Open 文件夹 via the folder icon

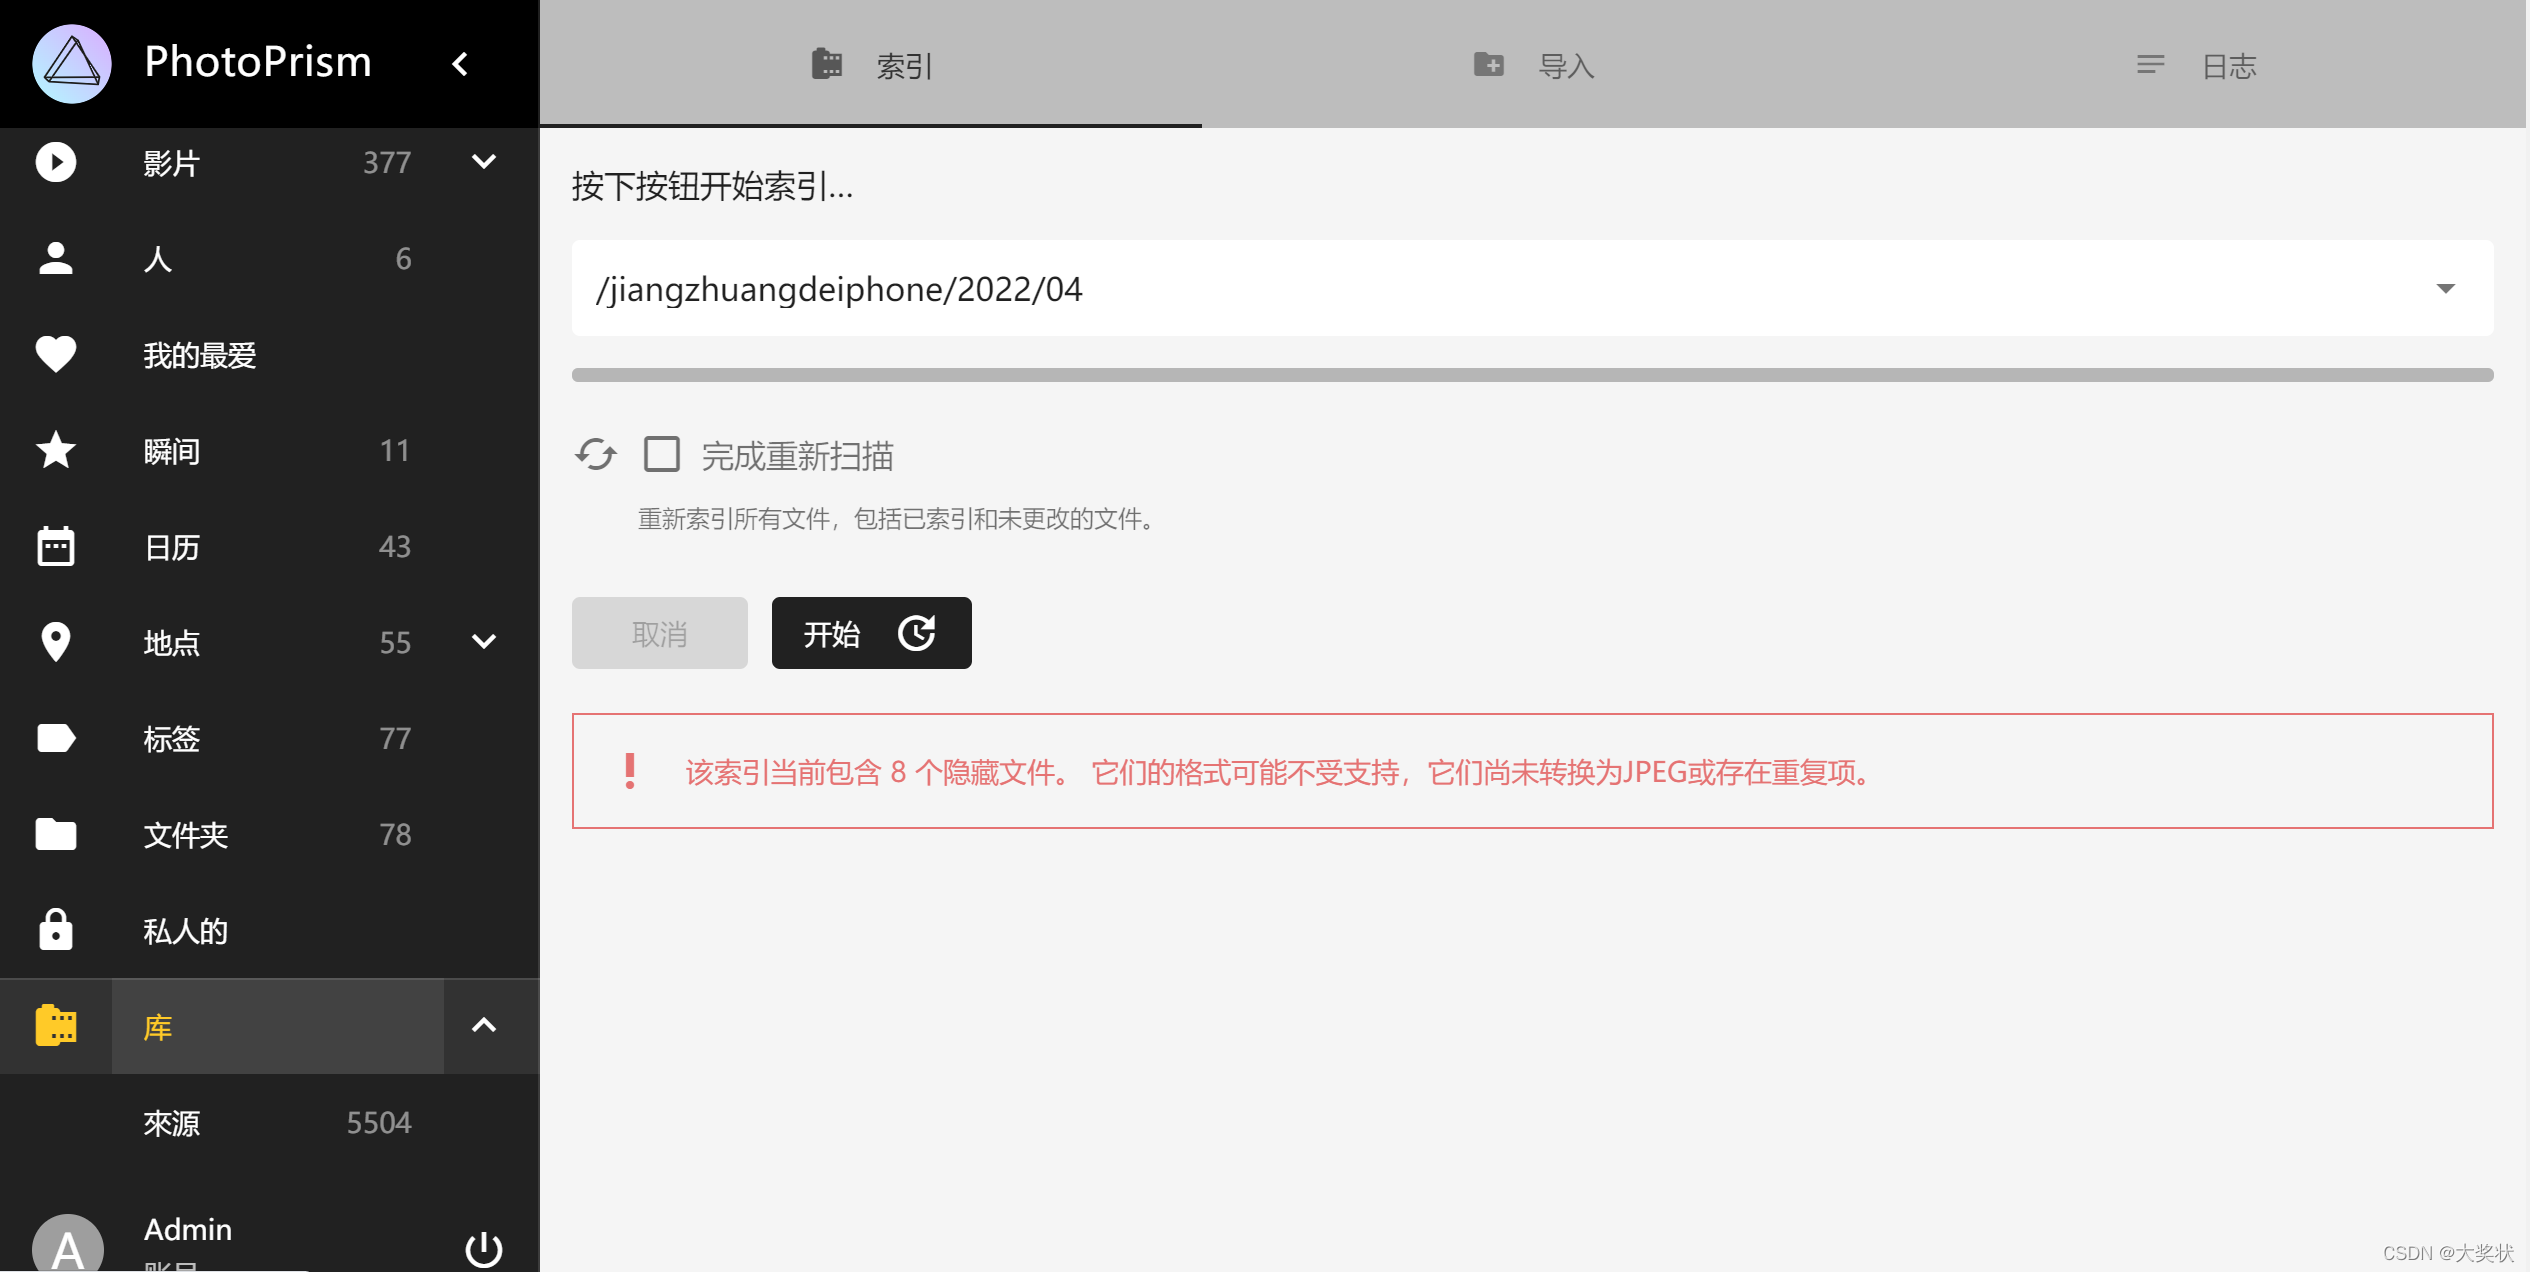(56, 834)
